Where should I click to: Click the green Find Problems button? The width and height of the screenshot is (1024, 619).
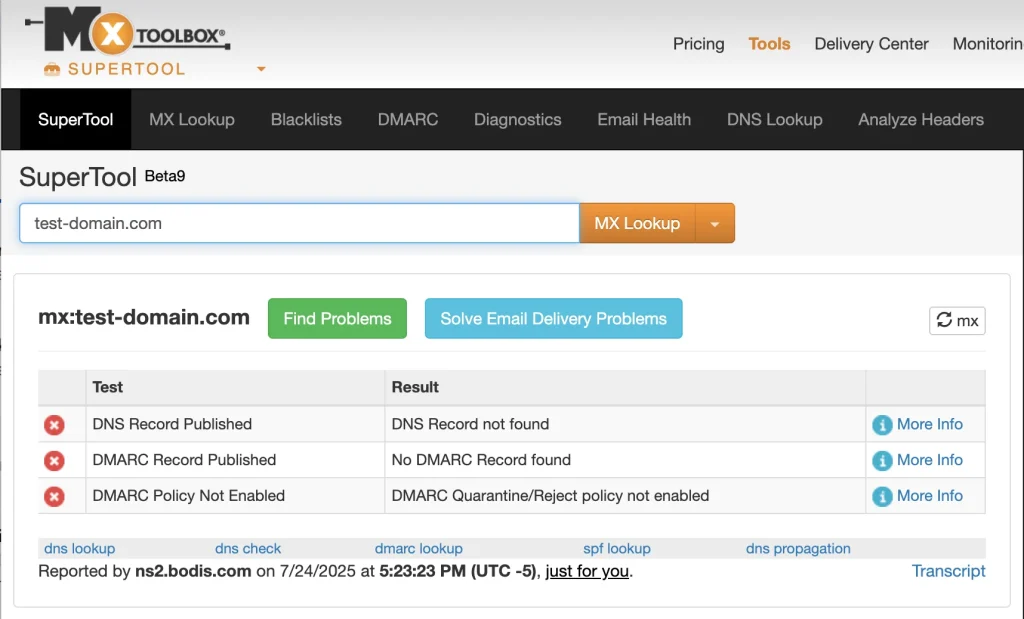pyautogui.click(x=337, y=319)
